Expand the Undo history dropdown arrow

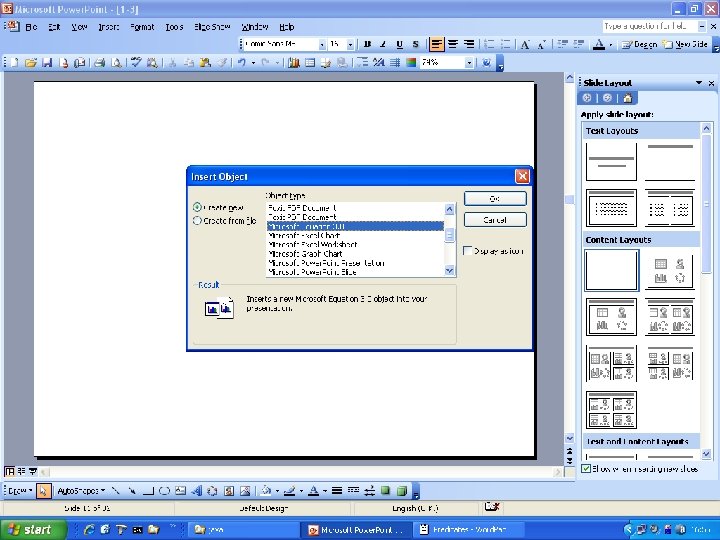pos(253,62)
